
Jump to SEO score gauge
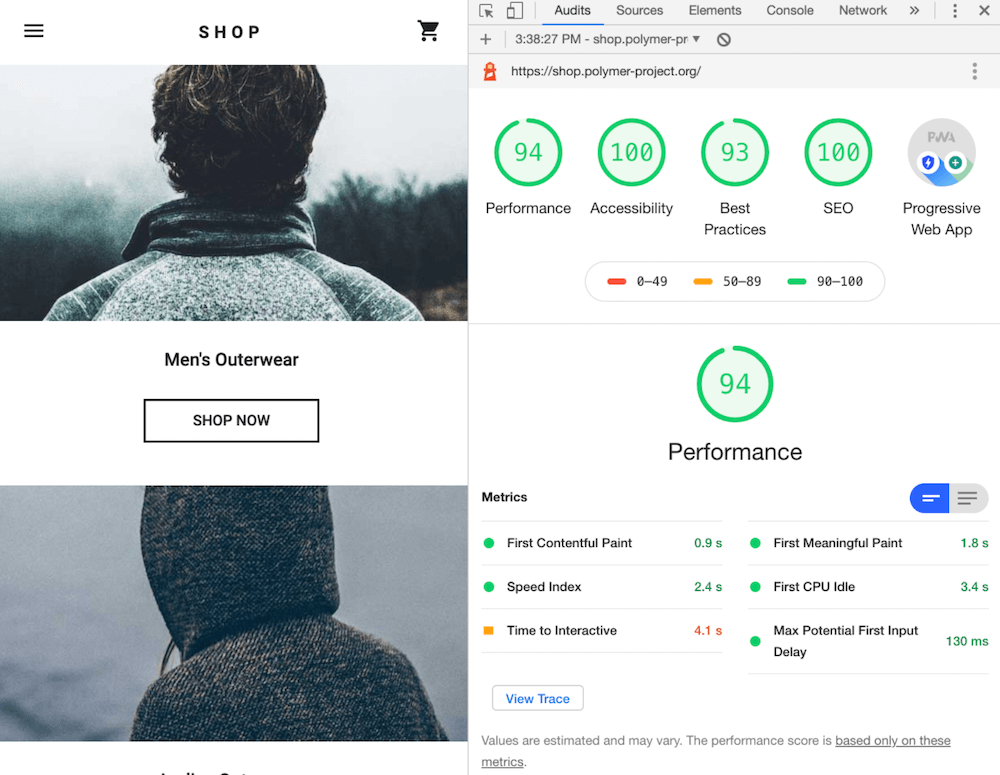[838, 152]
